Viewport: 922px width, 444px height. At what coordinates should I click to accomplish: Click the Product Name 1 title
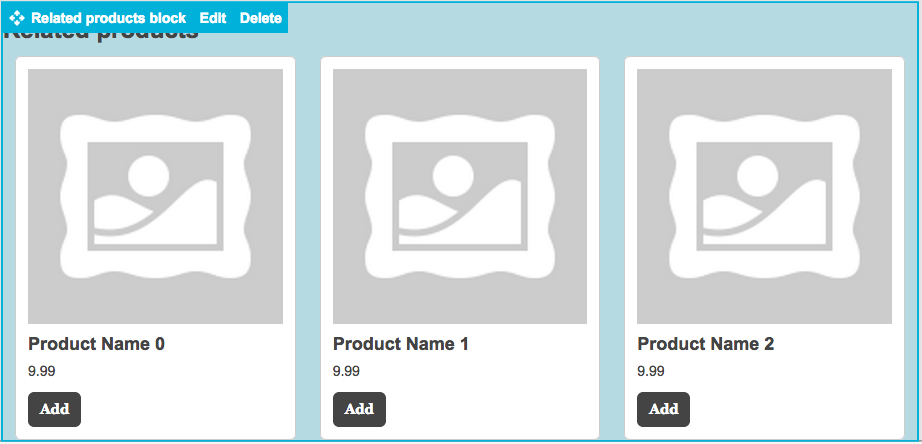click(400, 344)
